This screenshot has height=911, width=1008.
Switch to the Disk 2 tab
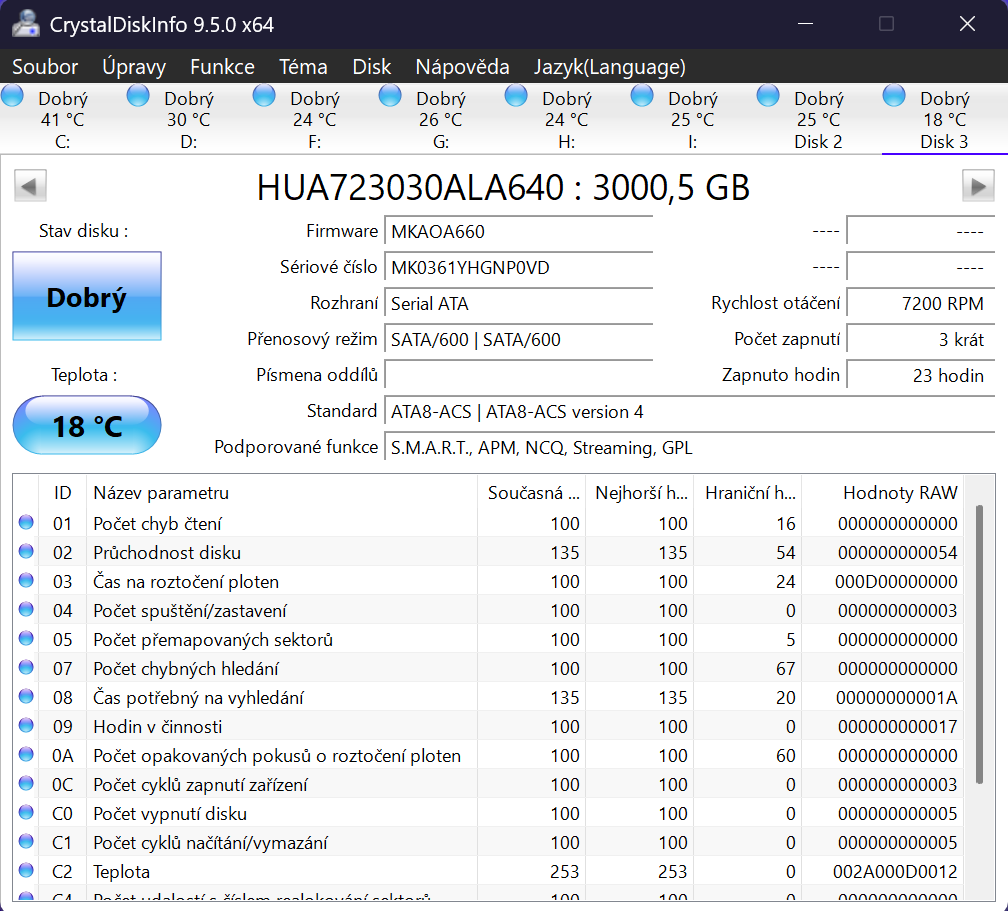click(818, 141)
